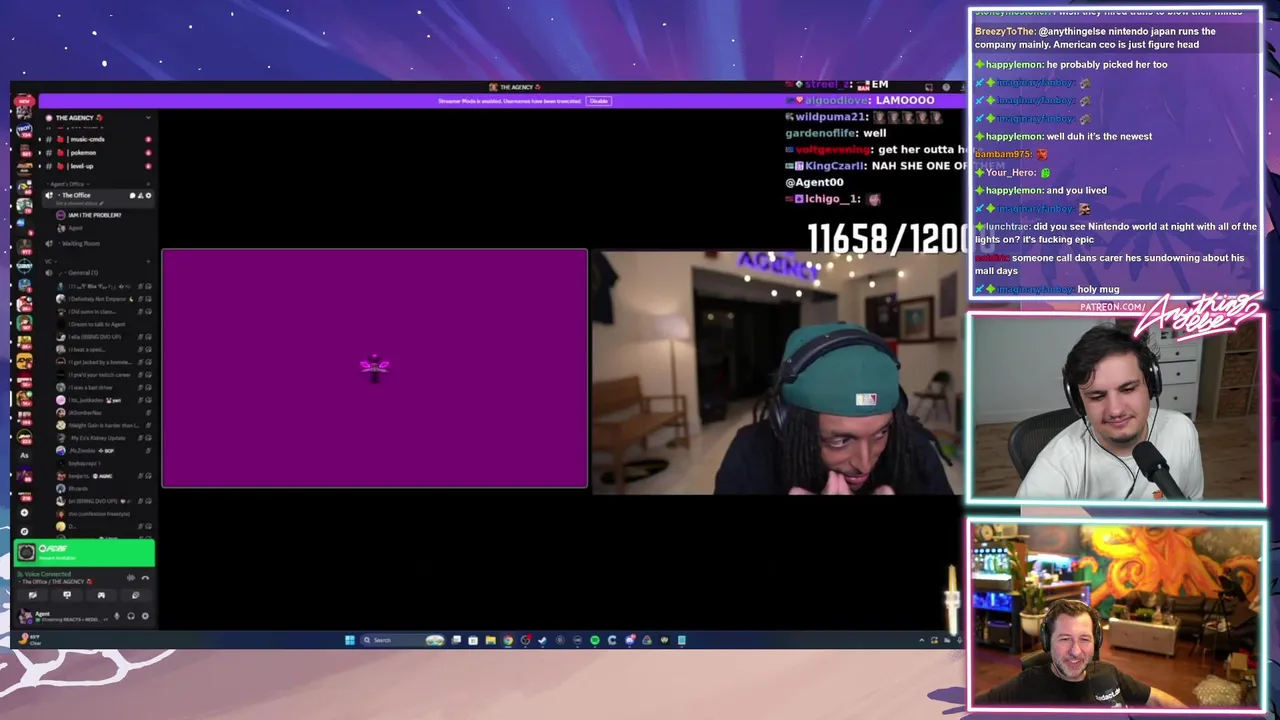Disconnect from voice call
Screen dimensions: 1280x720
[145, 578]
